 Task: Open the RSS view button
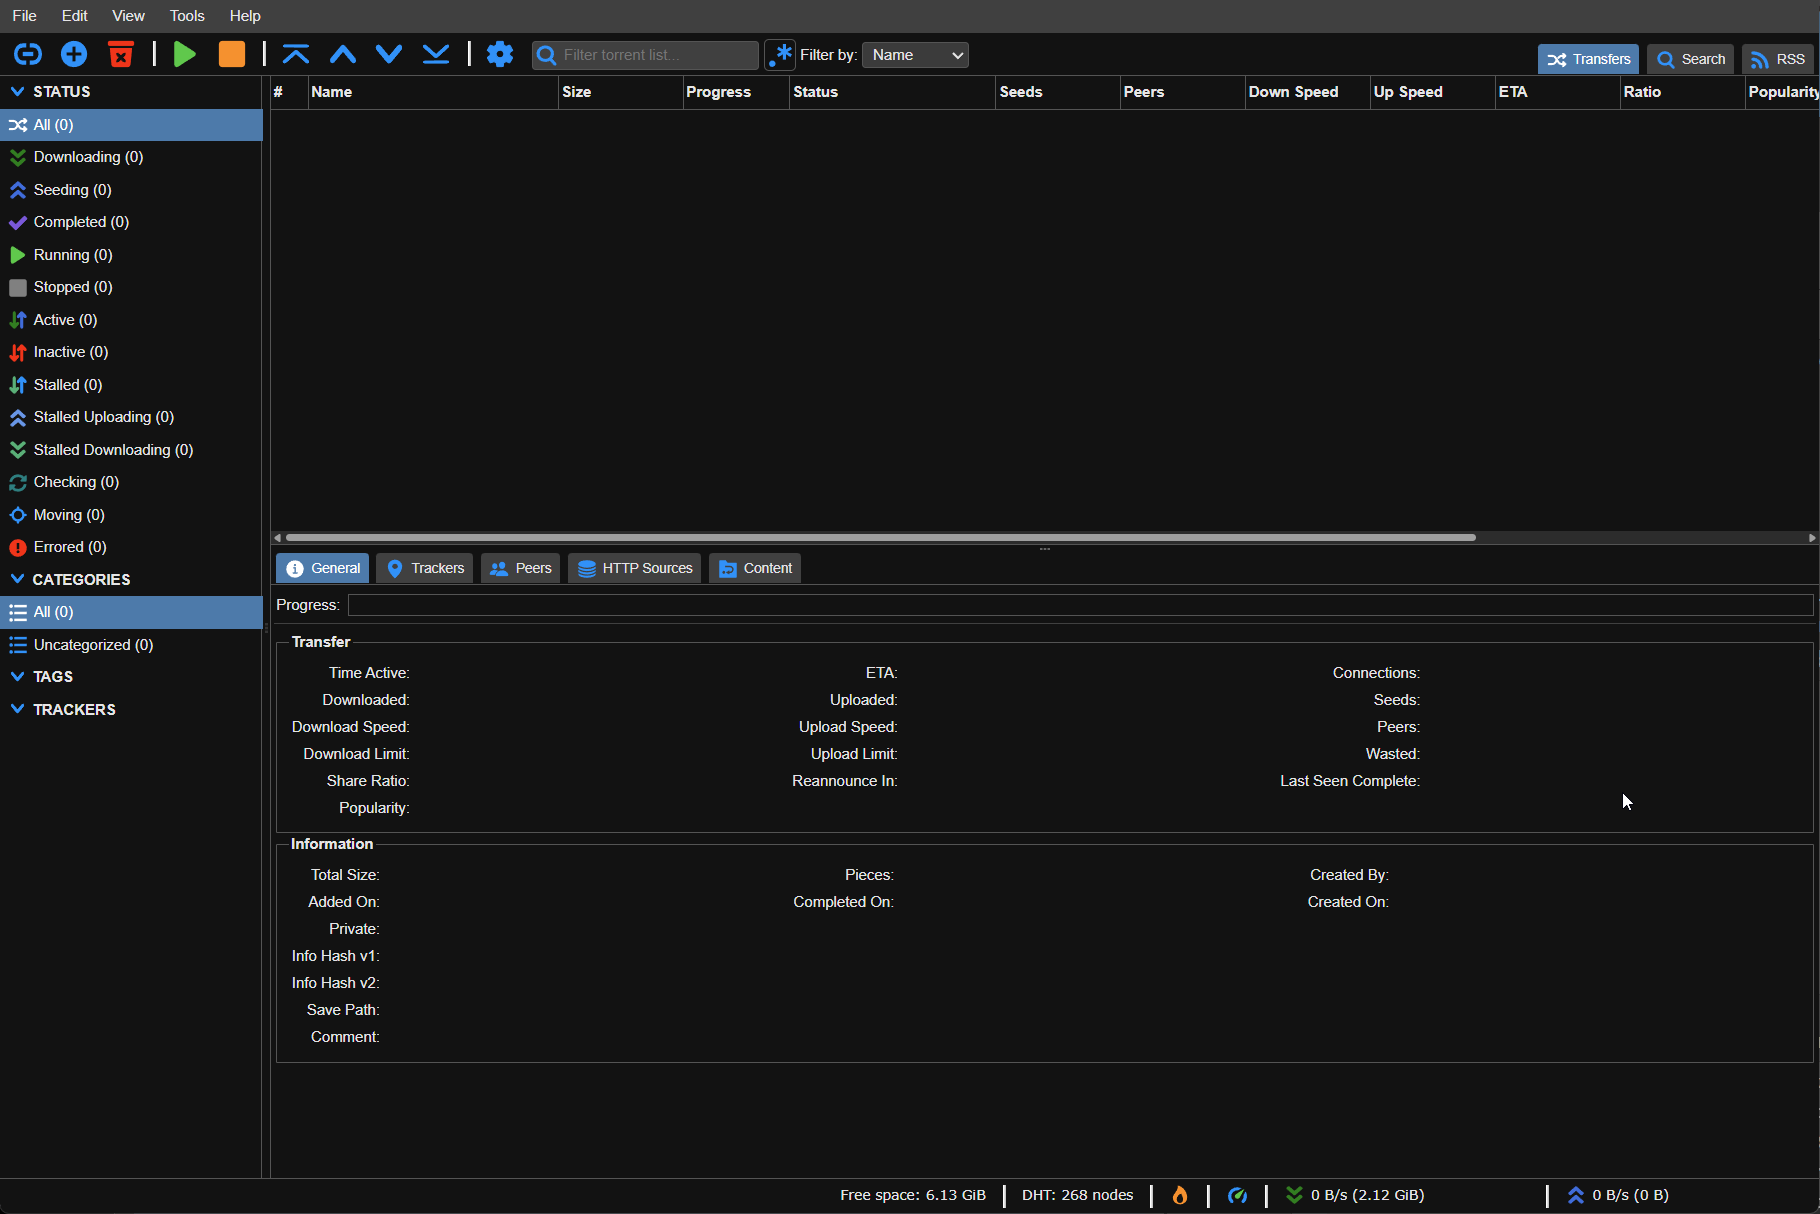click(1778, 59)
